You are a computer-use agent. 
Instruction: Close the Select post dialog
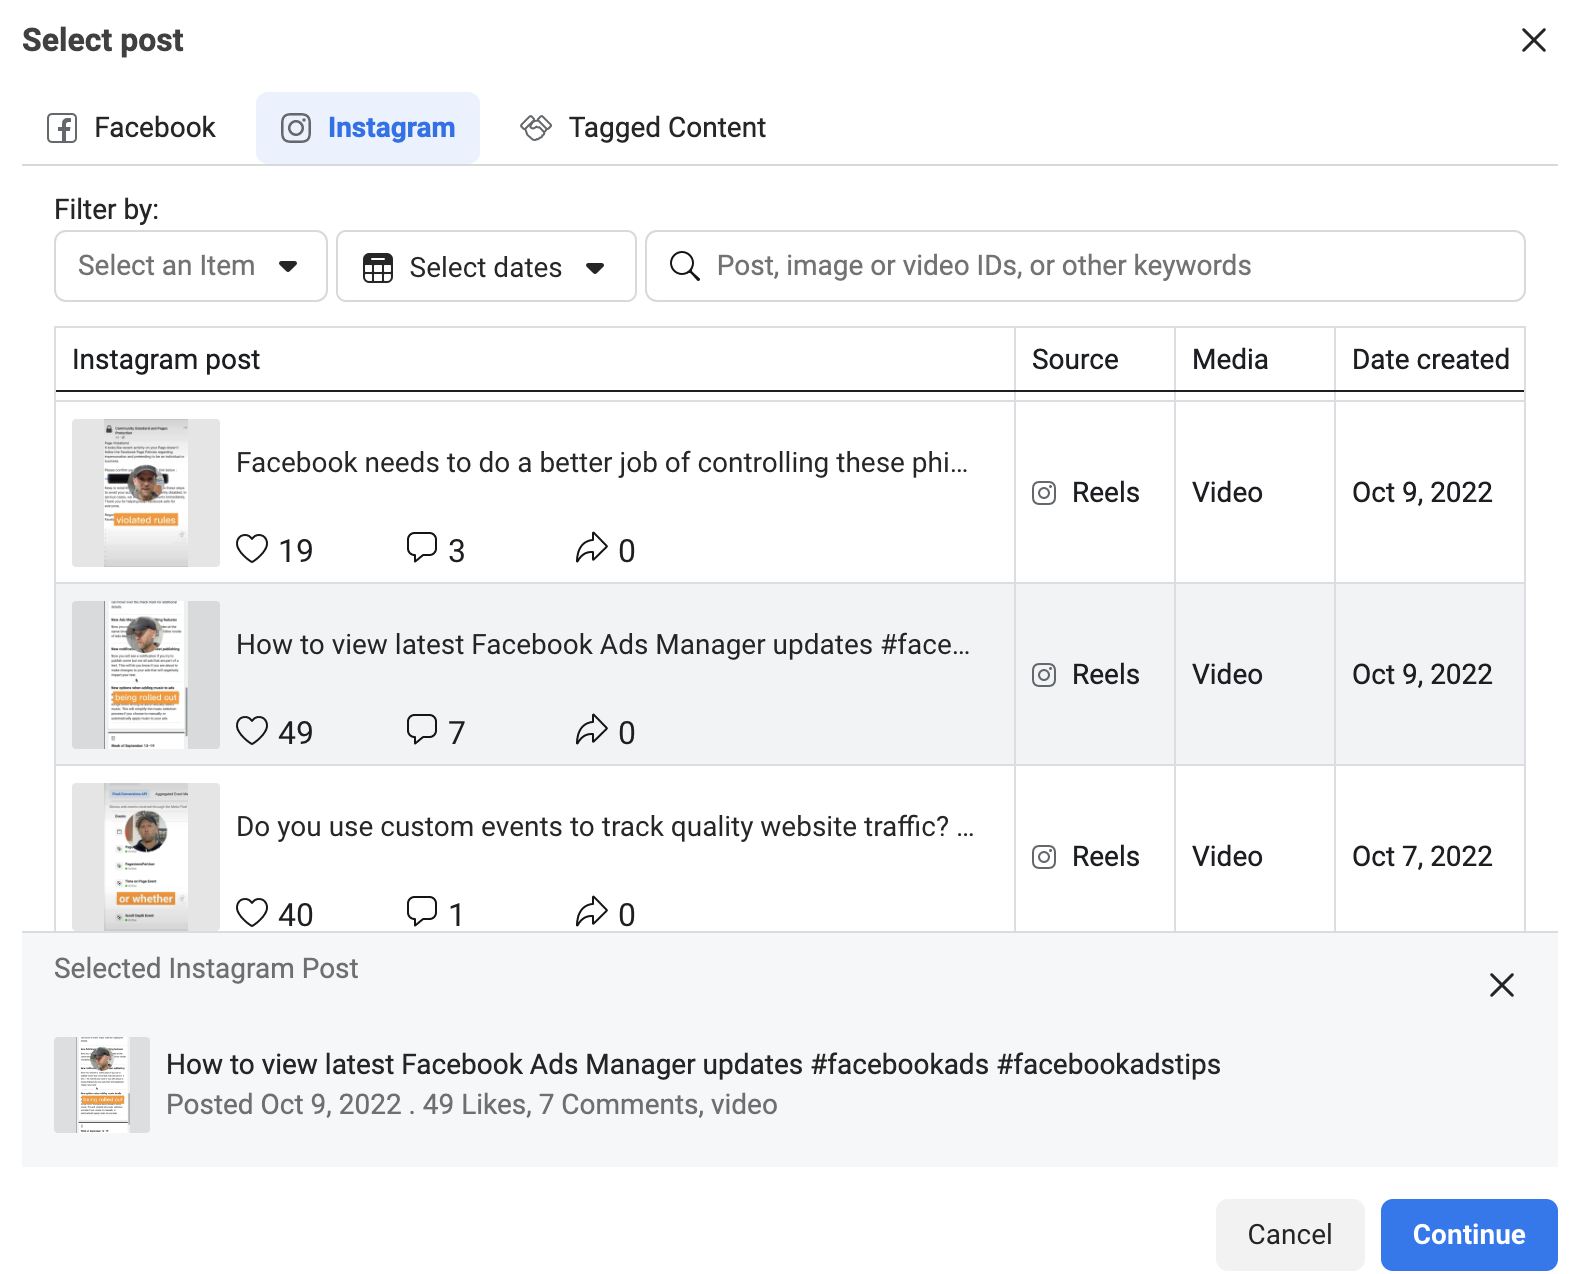pyautogui.click(x=1533, y=40)
